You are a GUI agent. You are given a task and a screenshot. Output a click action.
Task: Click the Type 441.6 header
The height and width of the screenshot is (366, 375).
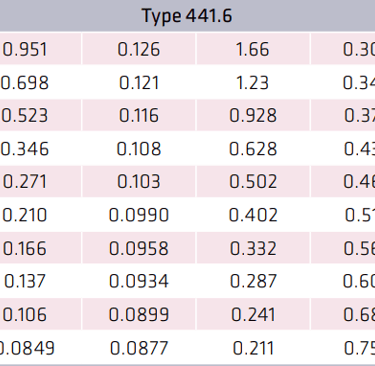click(x=187, y=16)
